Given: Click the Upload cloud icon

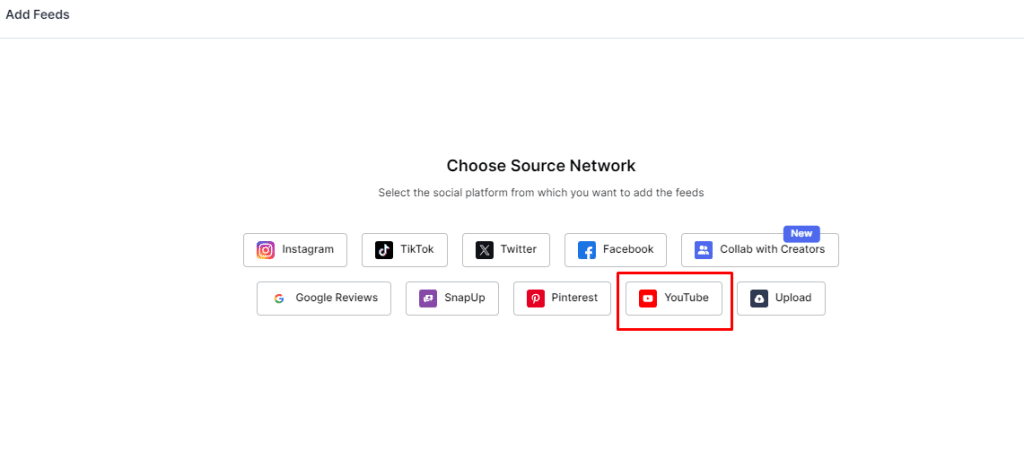Looking at the screenshot, I should click(759, 298).
